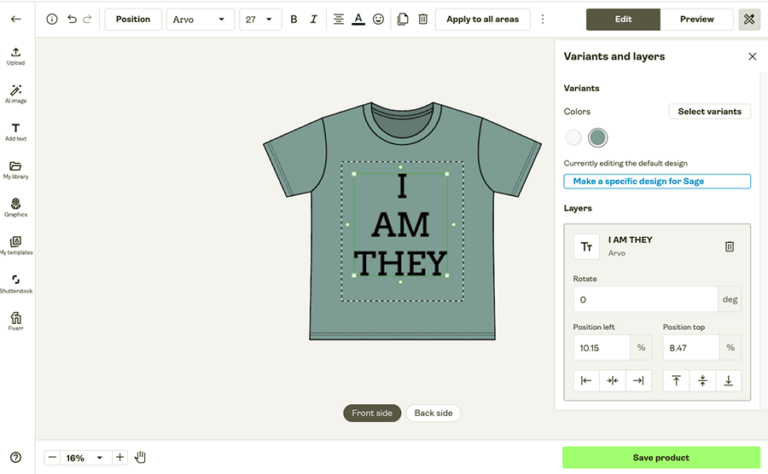Open the 16% zoom level dropdown
The height and width of the screenshot is (474, 768).
tap(84, 457)
